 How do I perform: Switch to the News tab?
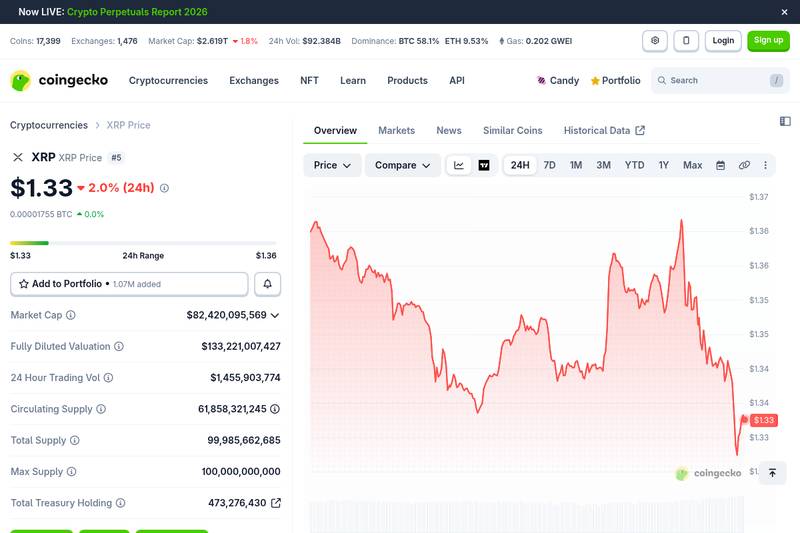[449, 131]
